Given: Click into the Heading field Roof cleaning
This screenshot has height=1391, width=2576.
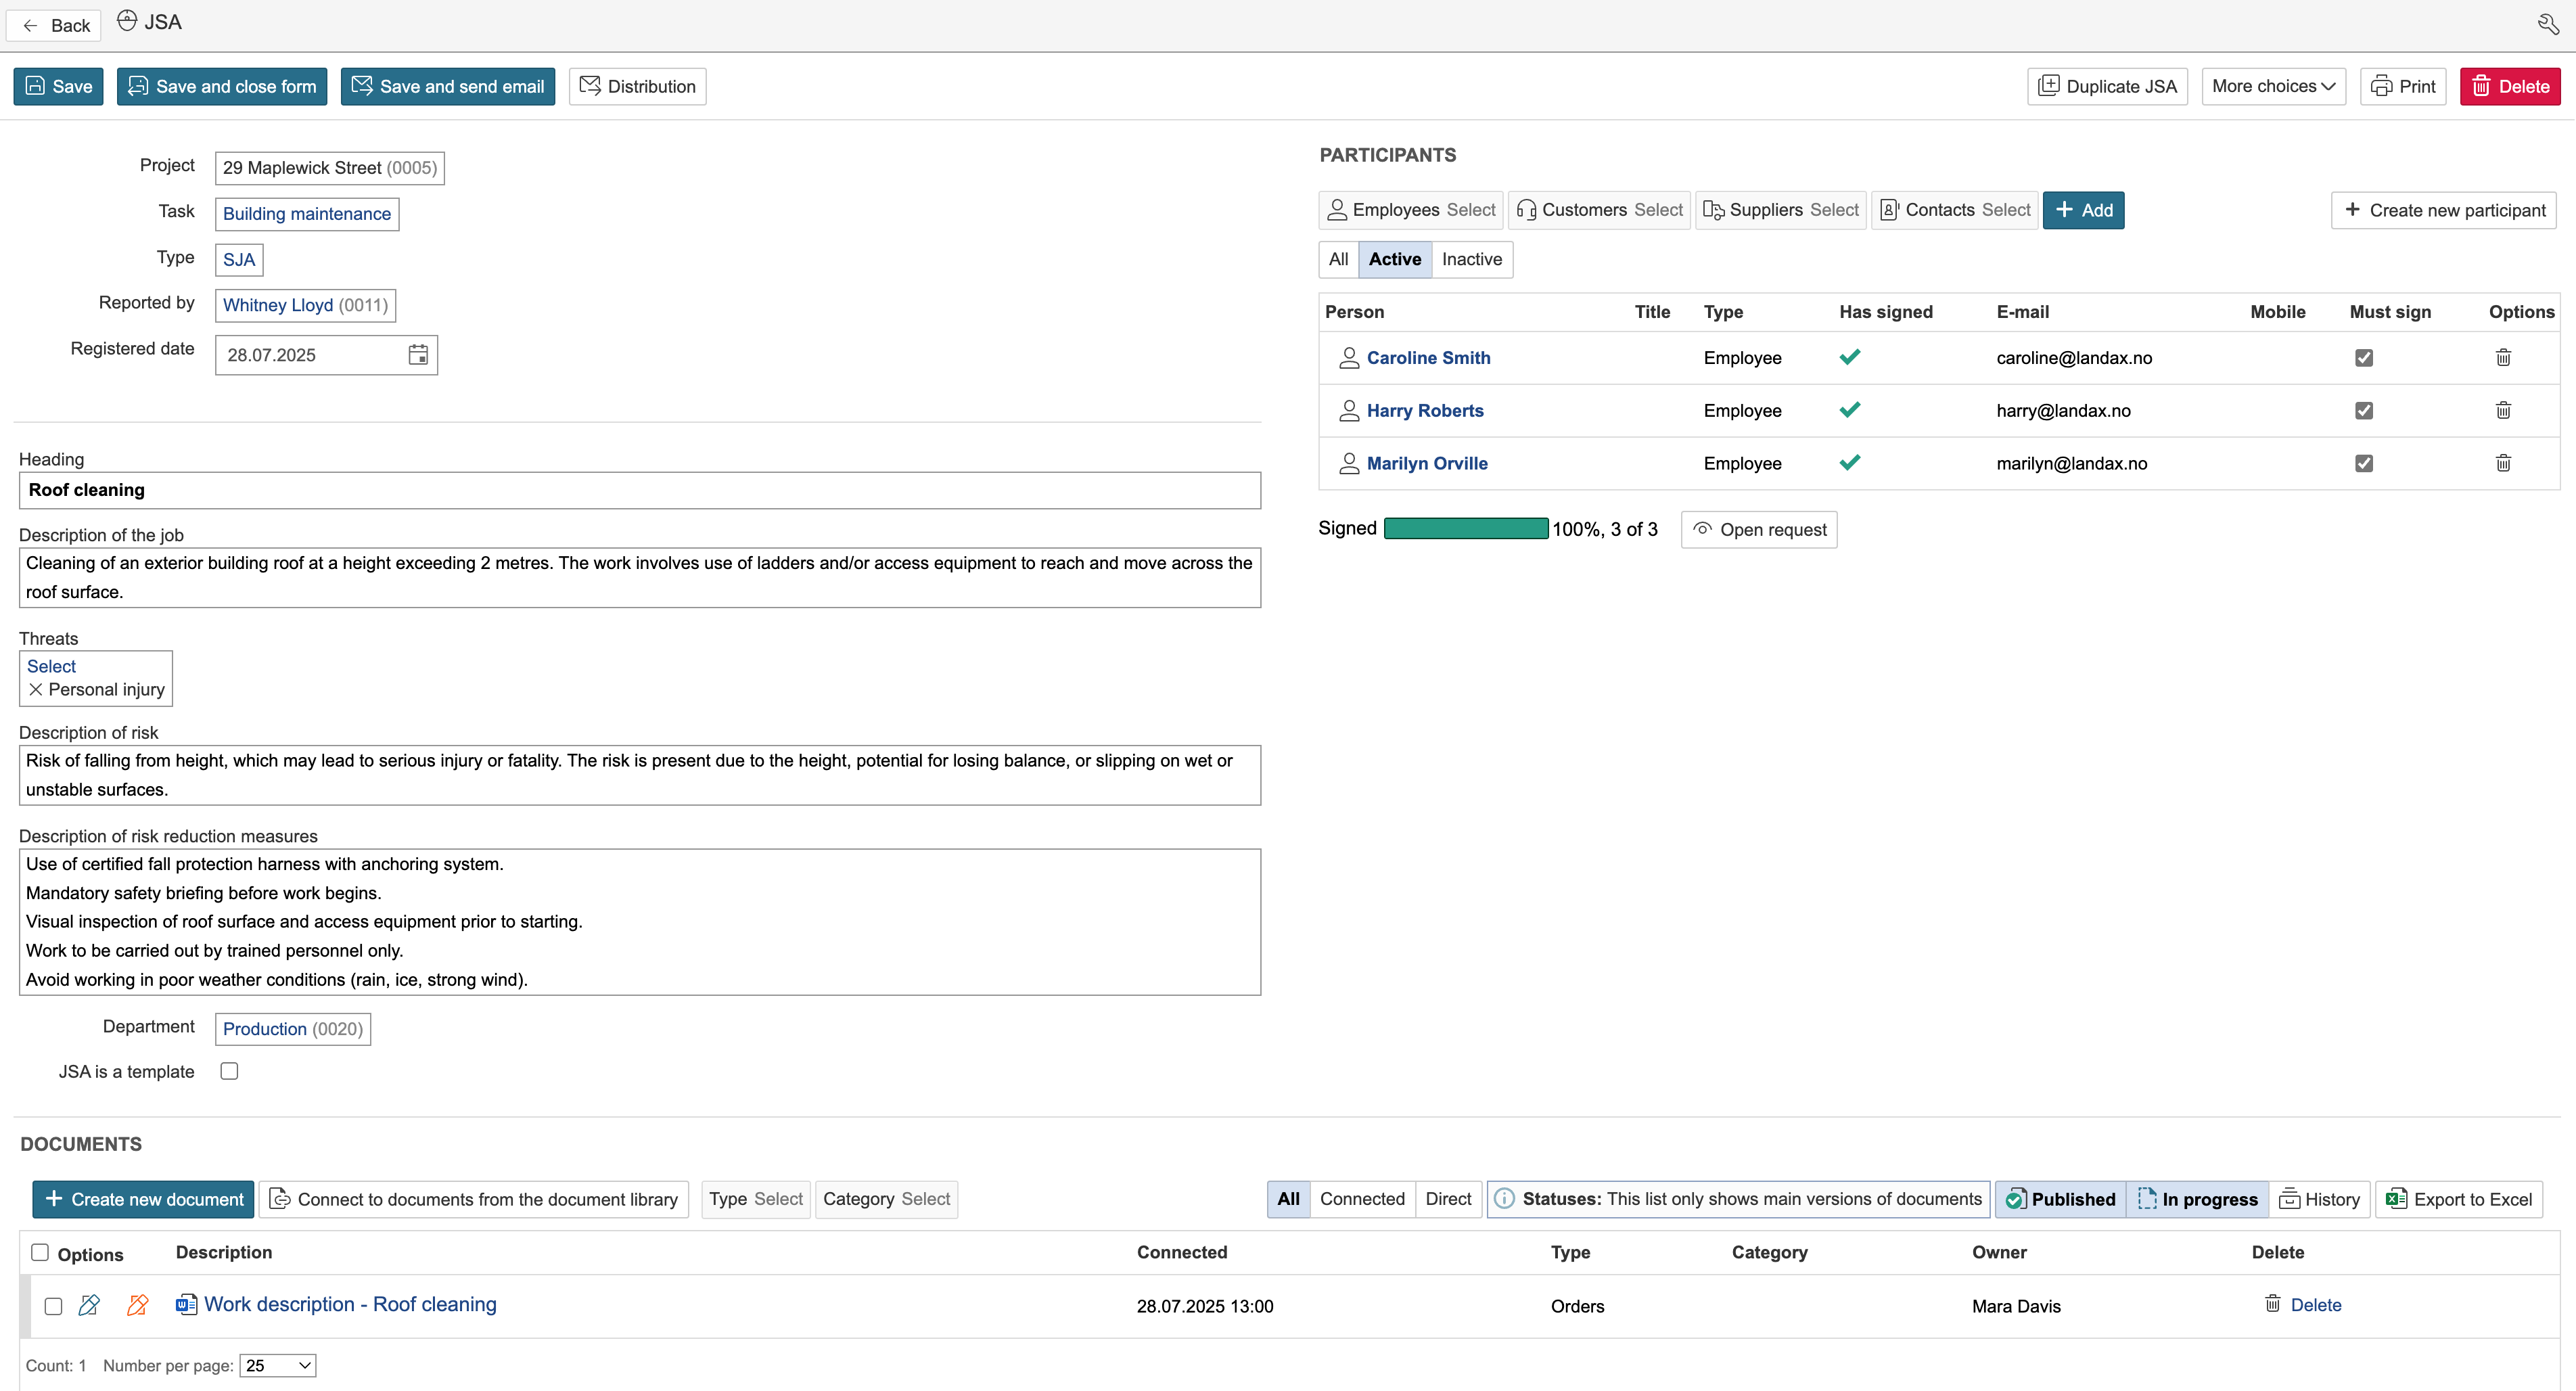Looking at the screenshot, I should [x=640, y=490].
